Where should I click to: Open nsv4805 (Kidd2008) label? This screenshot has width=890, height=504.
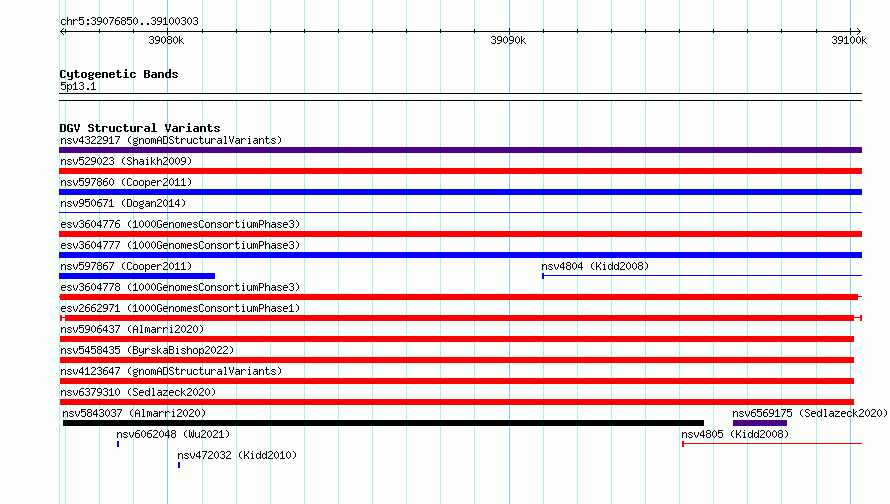tap(735, 434)
